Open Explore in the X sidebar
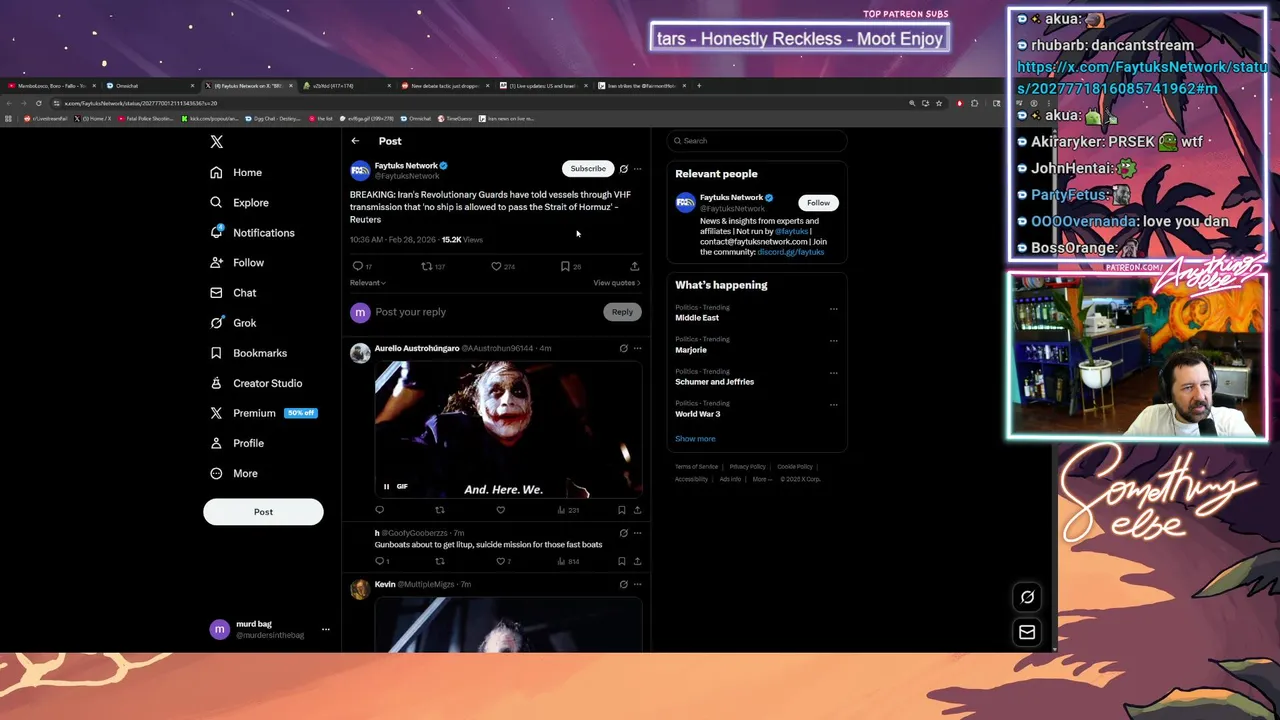This screenshot has width=1280, height=720. 239,202
